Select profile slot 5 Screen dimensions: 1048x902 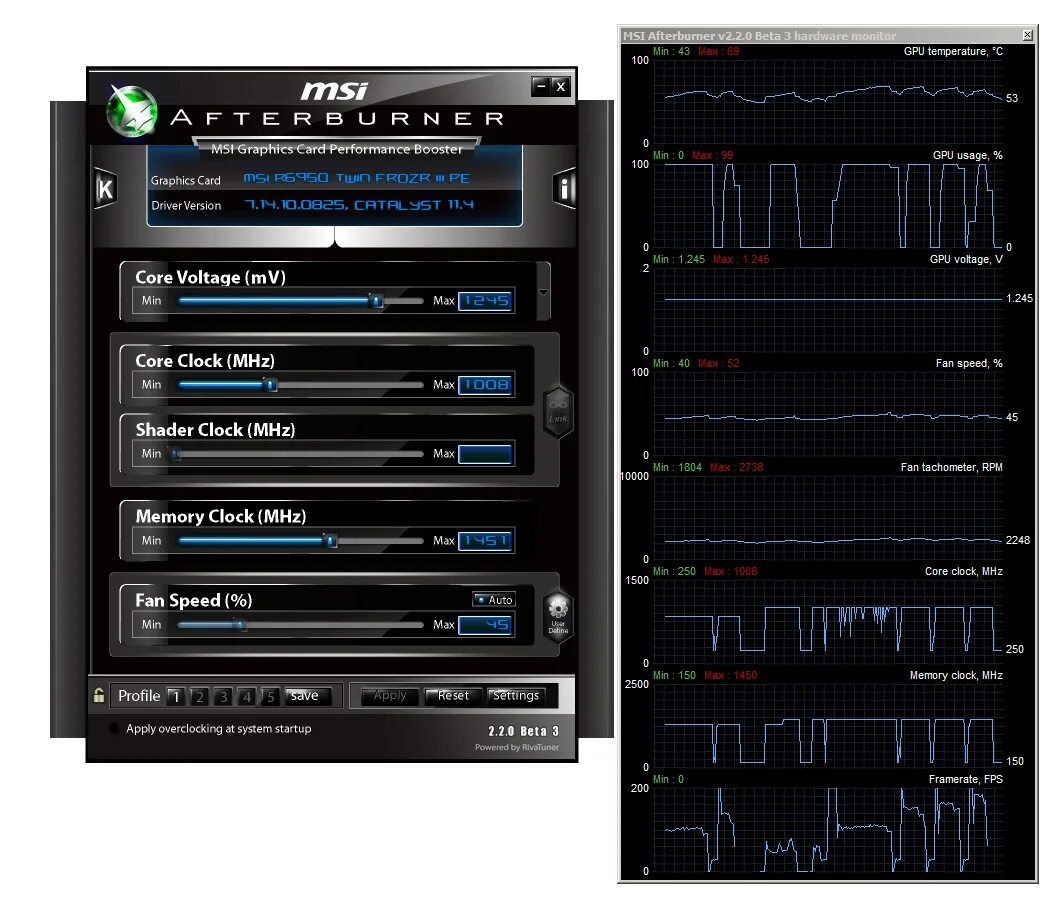[x=270, y=696]
